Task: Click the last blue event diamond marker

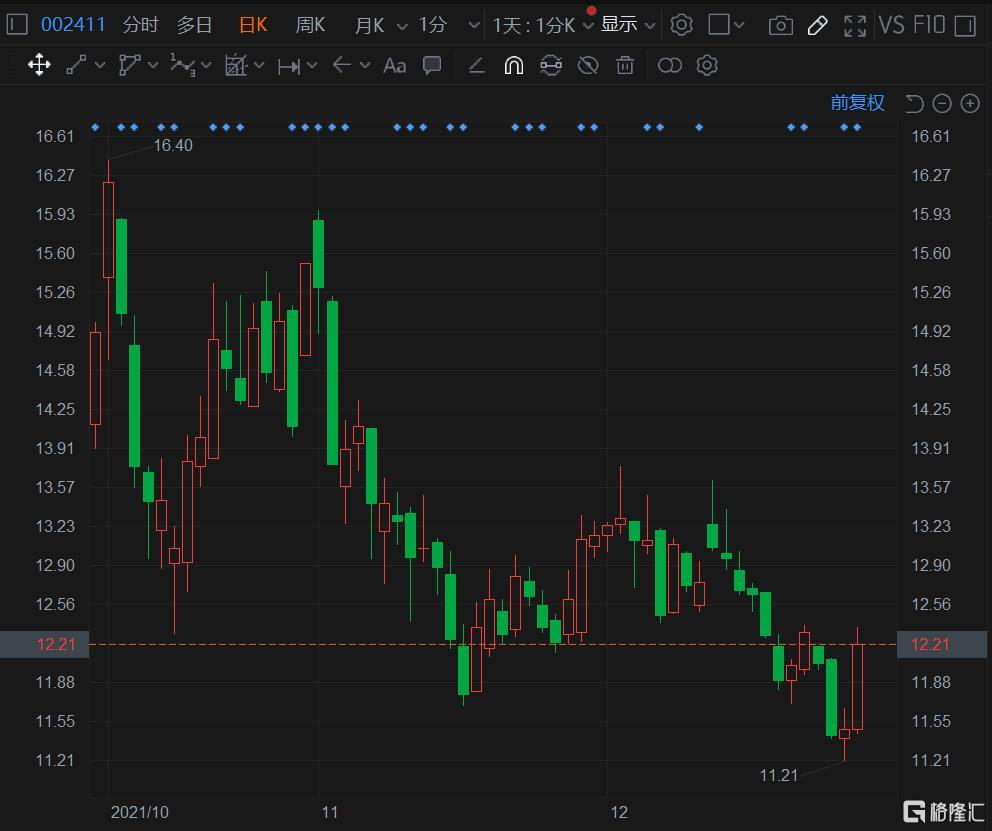Action: pyautogui.click(x=857, y=127)
